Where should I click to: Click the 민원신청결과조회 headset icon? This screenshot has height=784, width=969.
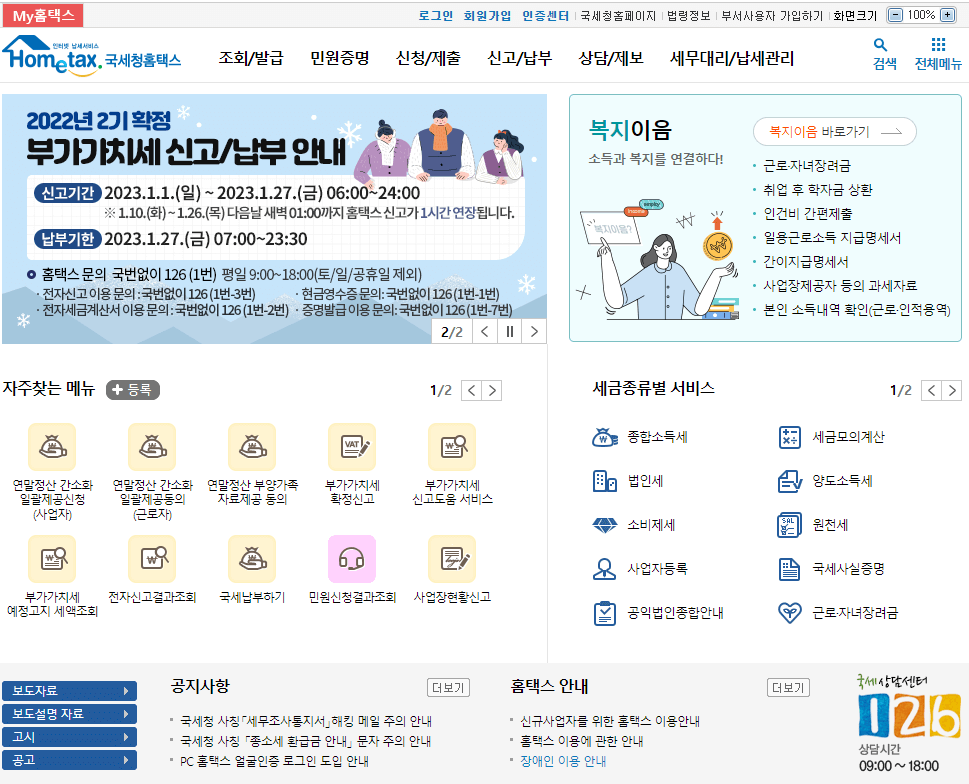click(352, 559)
